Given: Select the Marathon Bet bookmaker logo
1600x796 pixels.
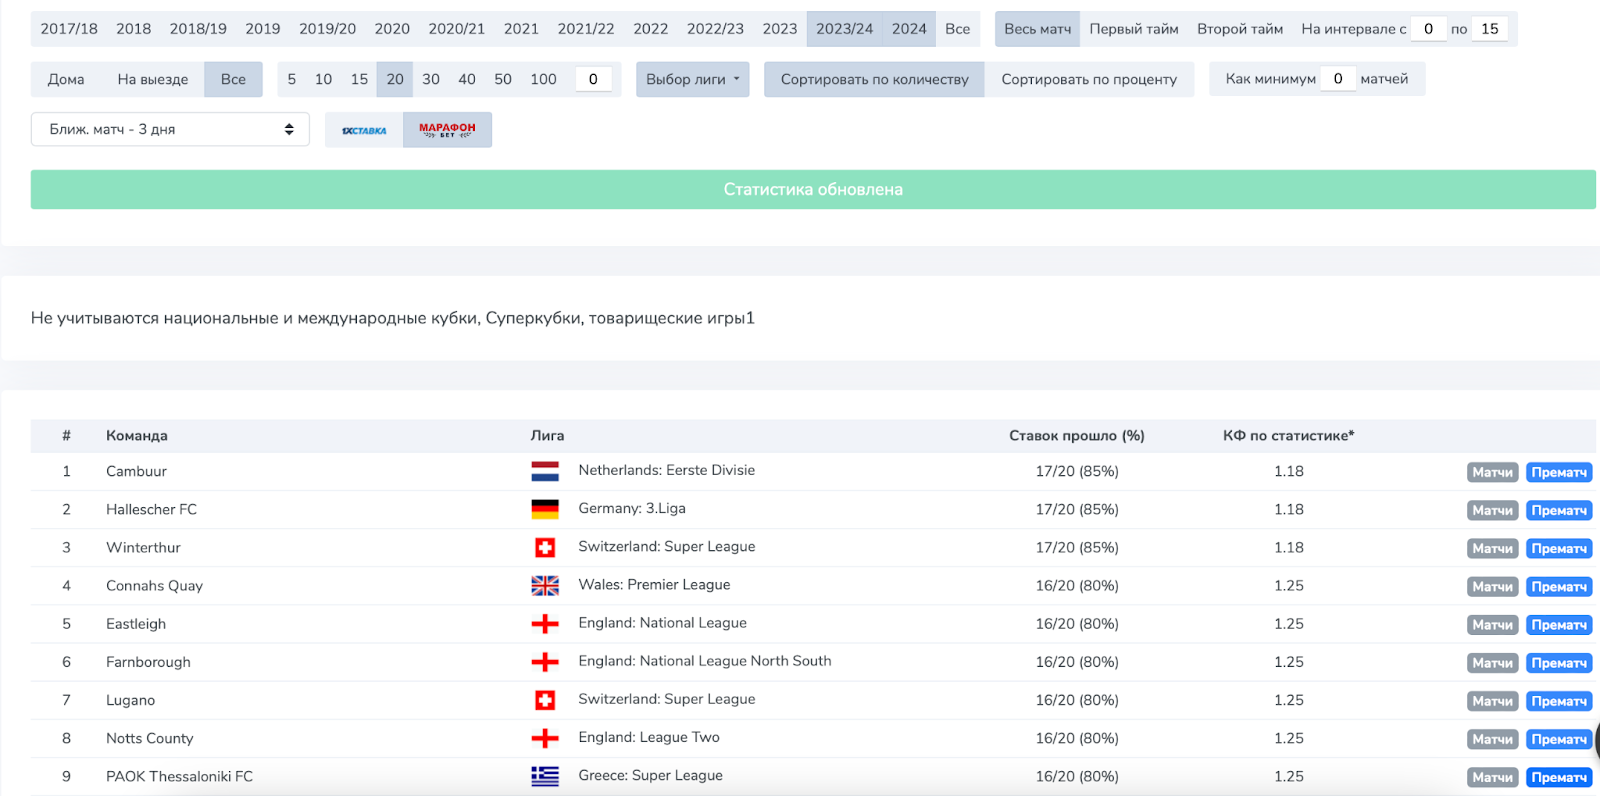Looking at the screenshot, I should pos(447,130).
